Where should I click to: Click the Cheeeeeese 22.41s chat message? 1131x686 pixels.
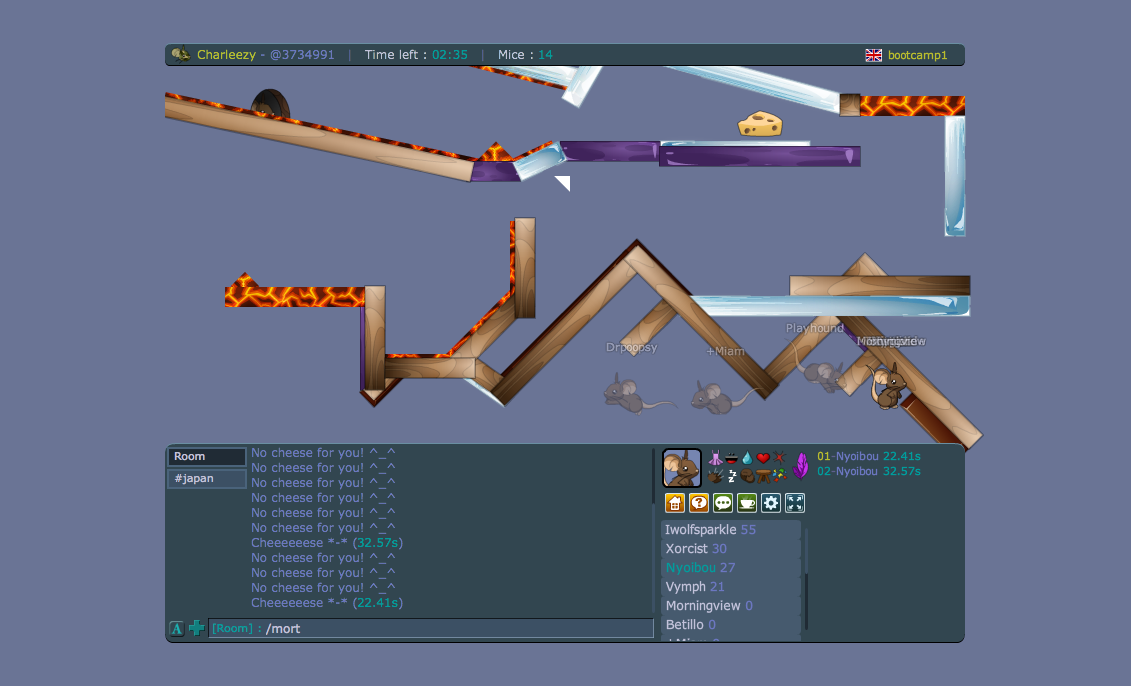[327, 602]
